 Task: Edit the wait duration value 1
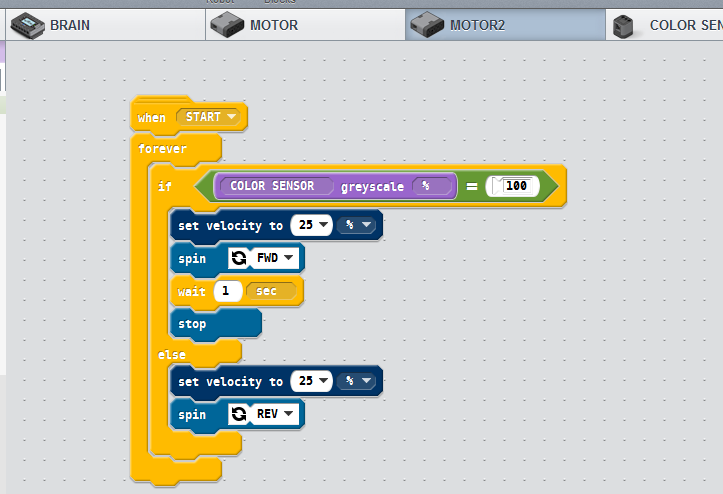coord(228,291)
